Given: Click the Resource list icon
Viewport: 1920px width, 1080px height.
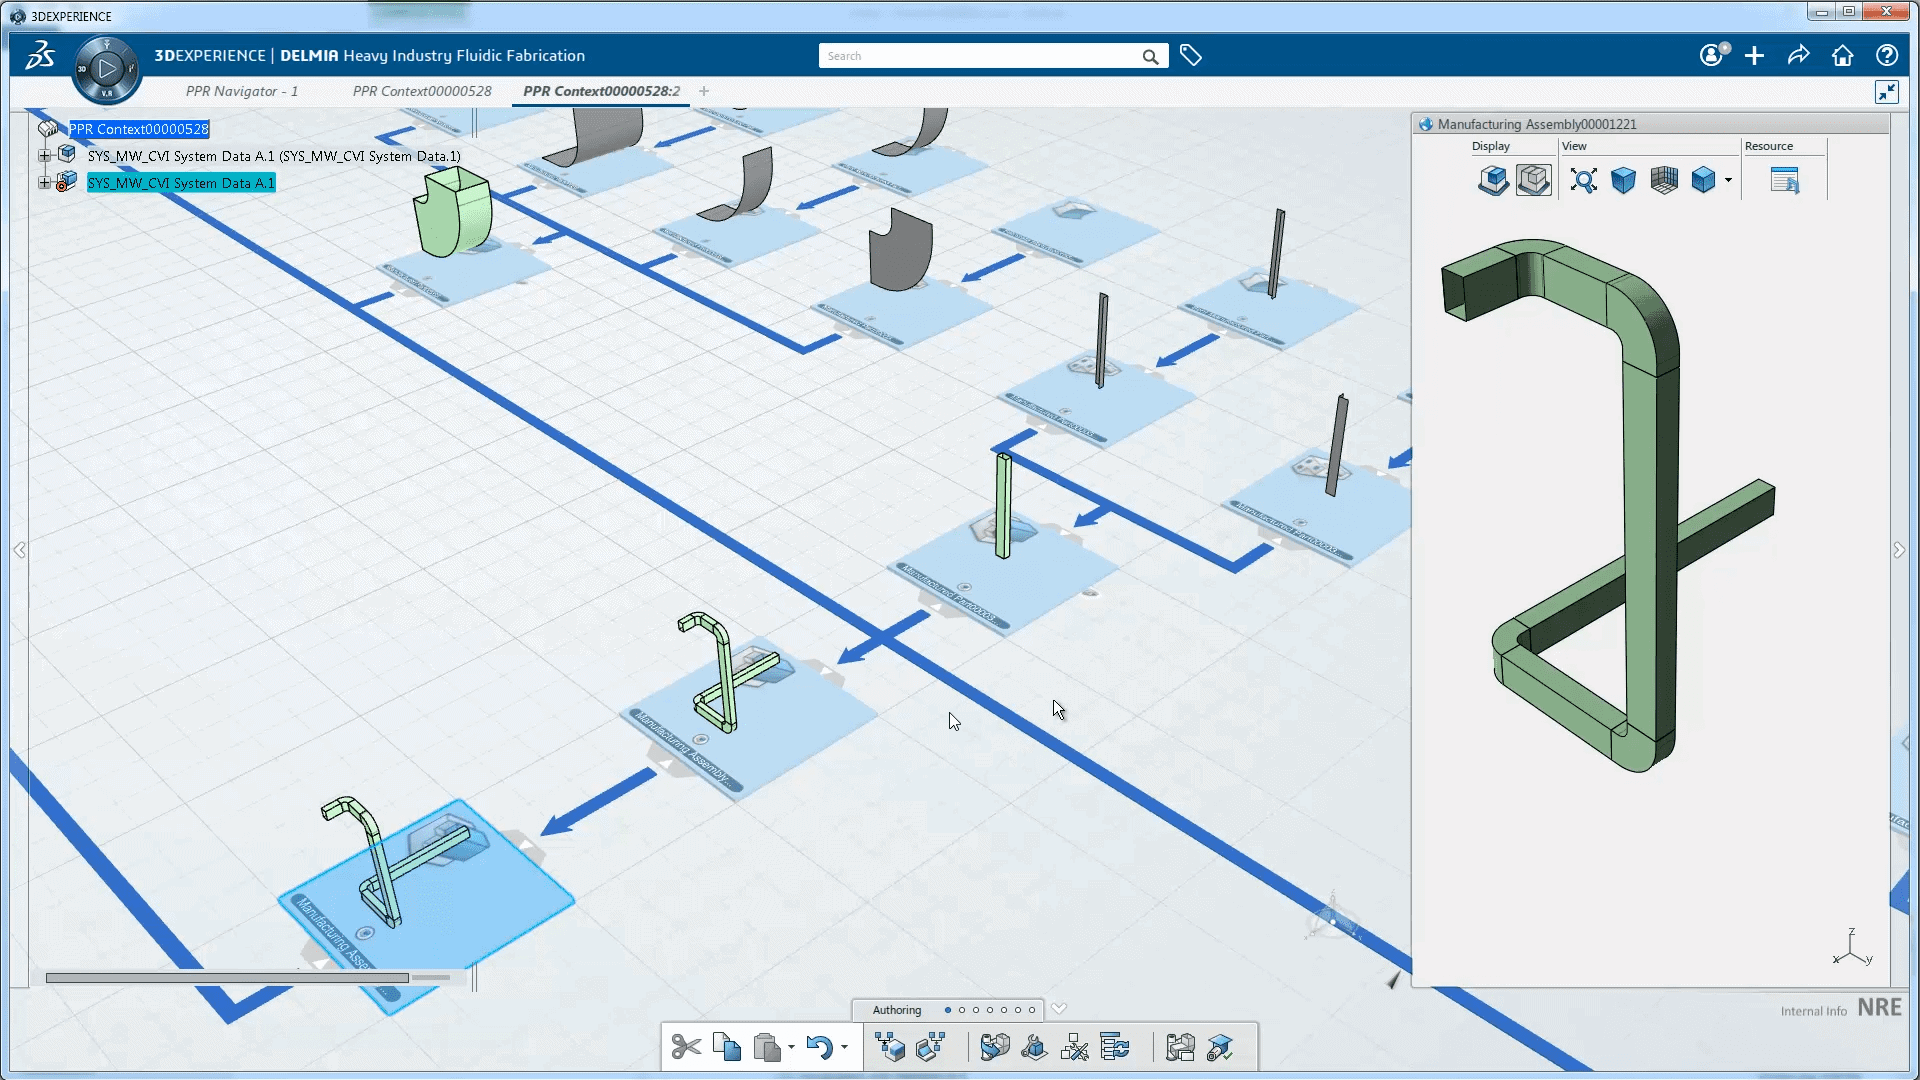Looking at the screenshot, I should click(x=1784, y=180).
